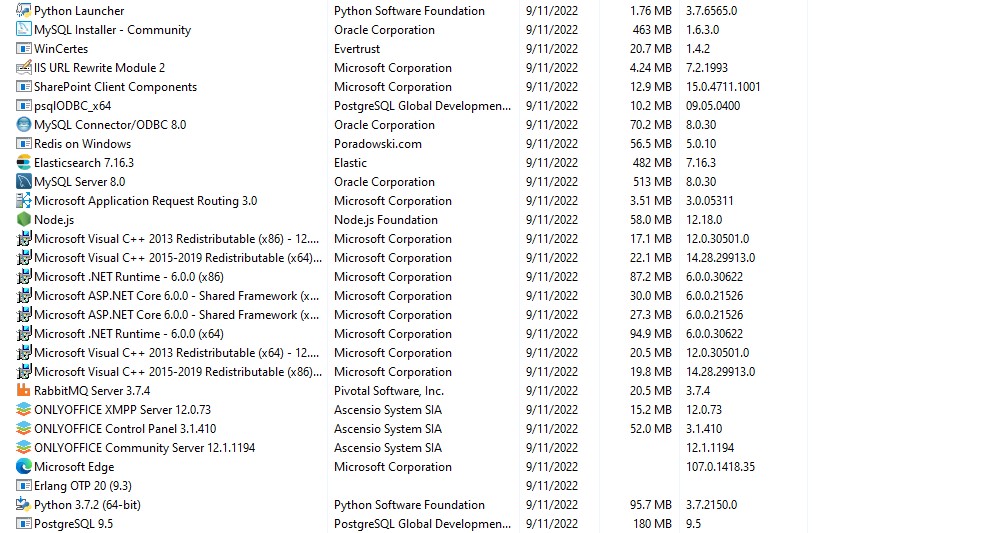Click the RabbitMQ Server 3.7.4 orange icon
985x533 pixels.
tap(23, 390)
